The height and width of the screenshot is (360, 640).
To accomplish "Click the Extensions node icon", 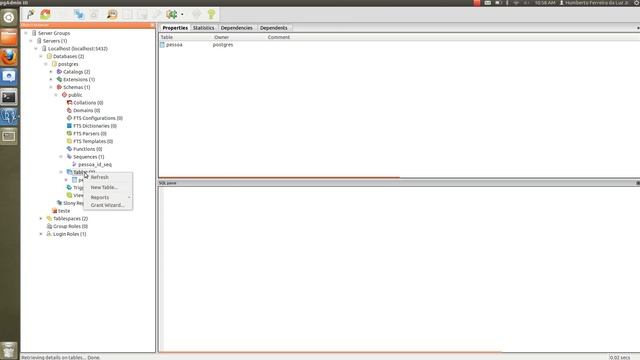I will click(59, 79).
